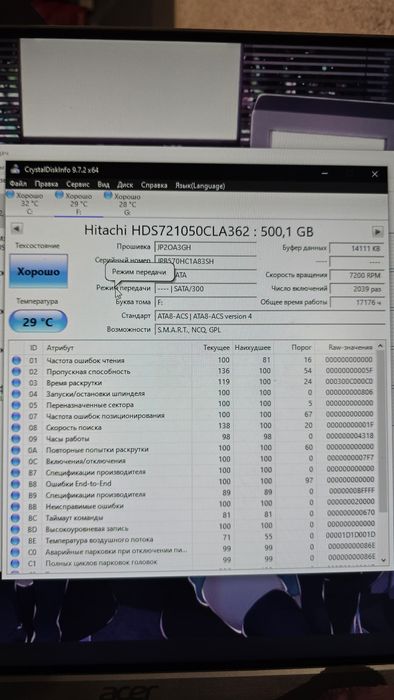Open the Сервис menu
Screen dimensions: 394x700
point(78,184)
